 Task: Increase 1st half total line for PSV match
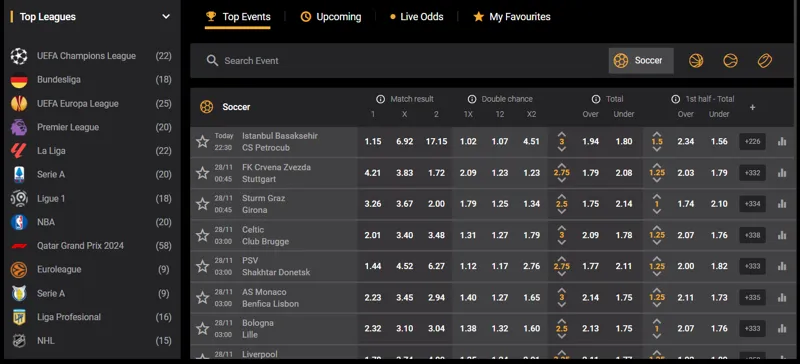pos(657,258)
